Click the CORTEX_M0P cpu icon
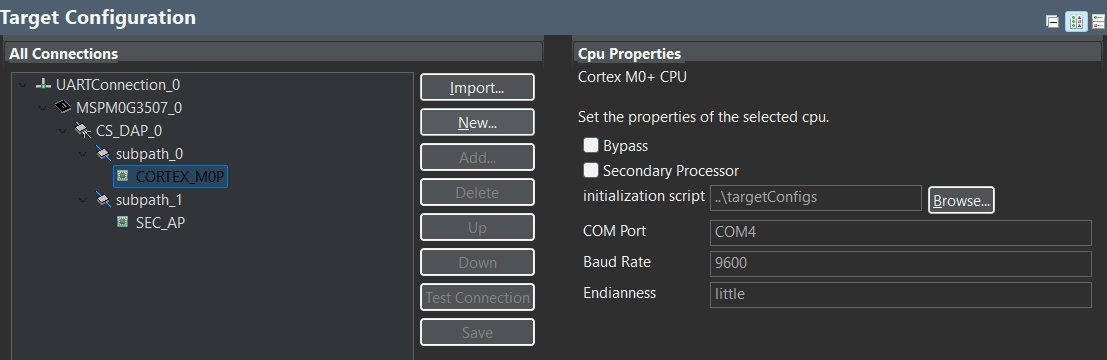 pos(123,176)
